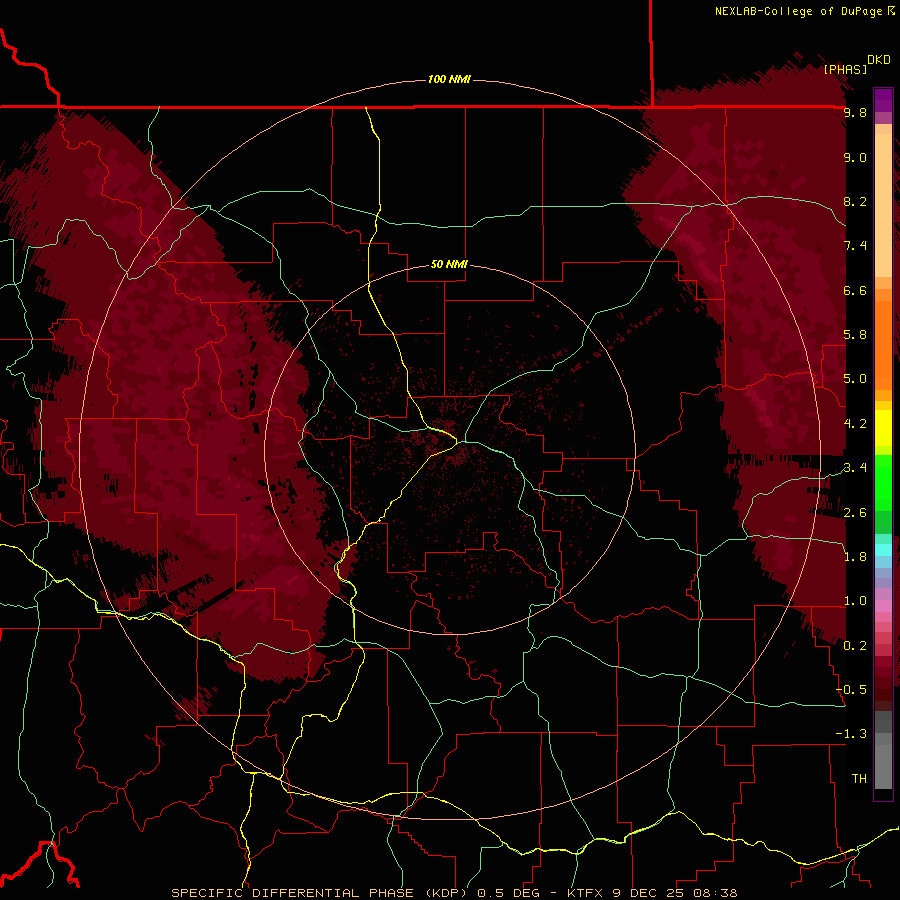
Task: Click the 8.2 scale value
Action: point(855,201)
